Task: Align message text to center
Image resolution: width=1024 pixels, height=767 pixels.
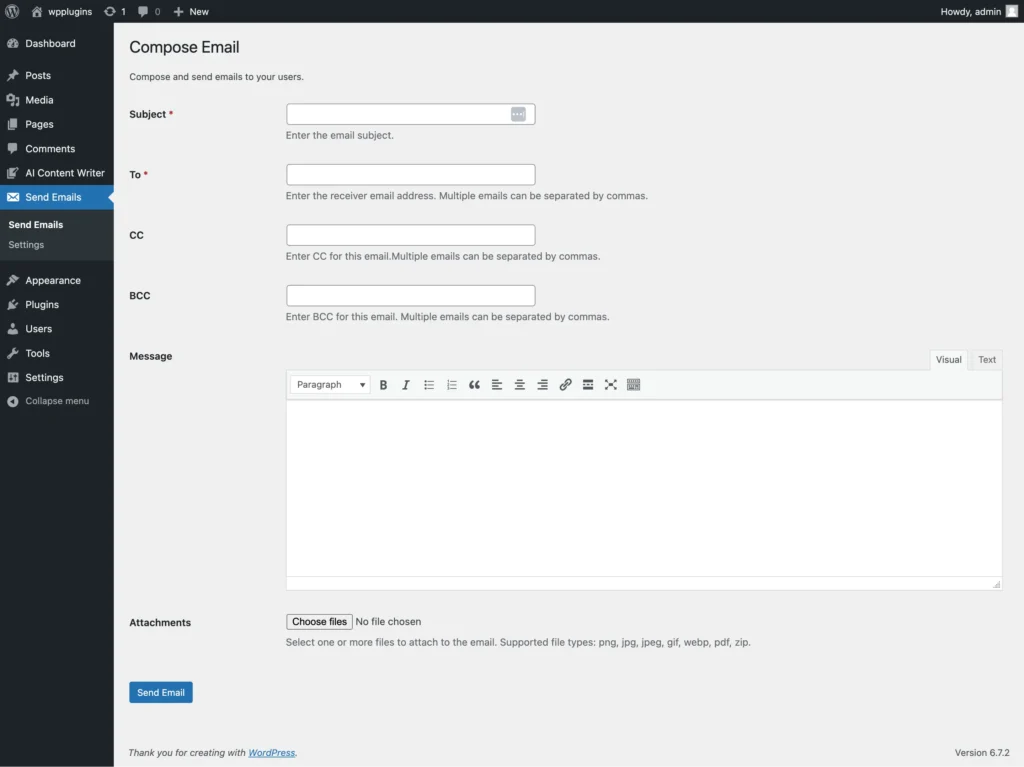Action: [x=519, y=385]
